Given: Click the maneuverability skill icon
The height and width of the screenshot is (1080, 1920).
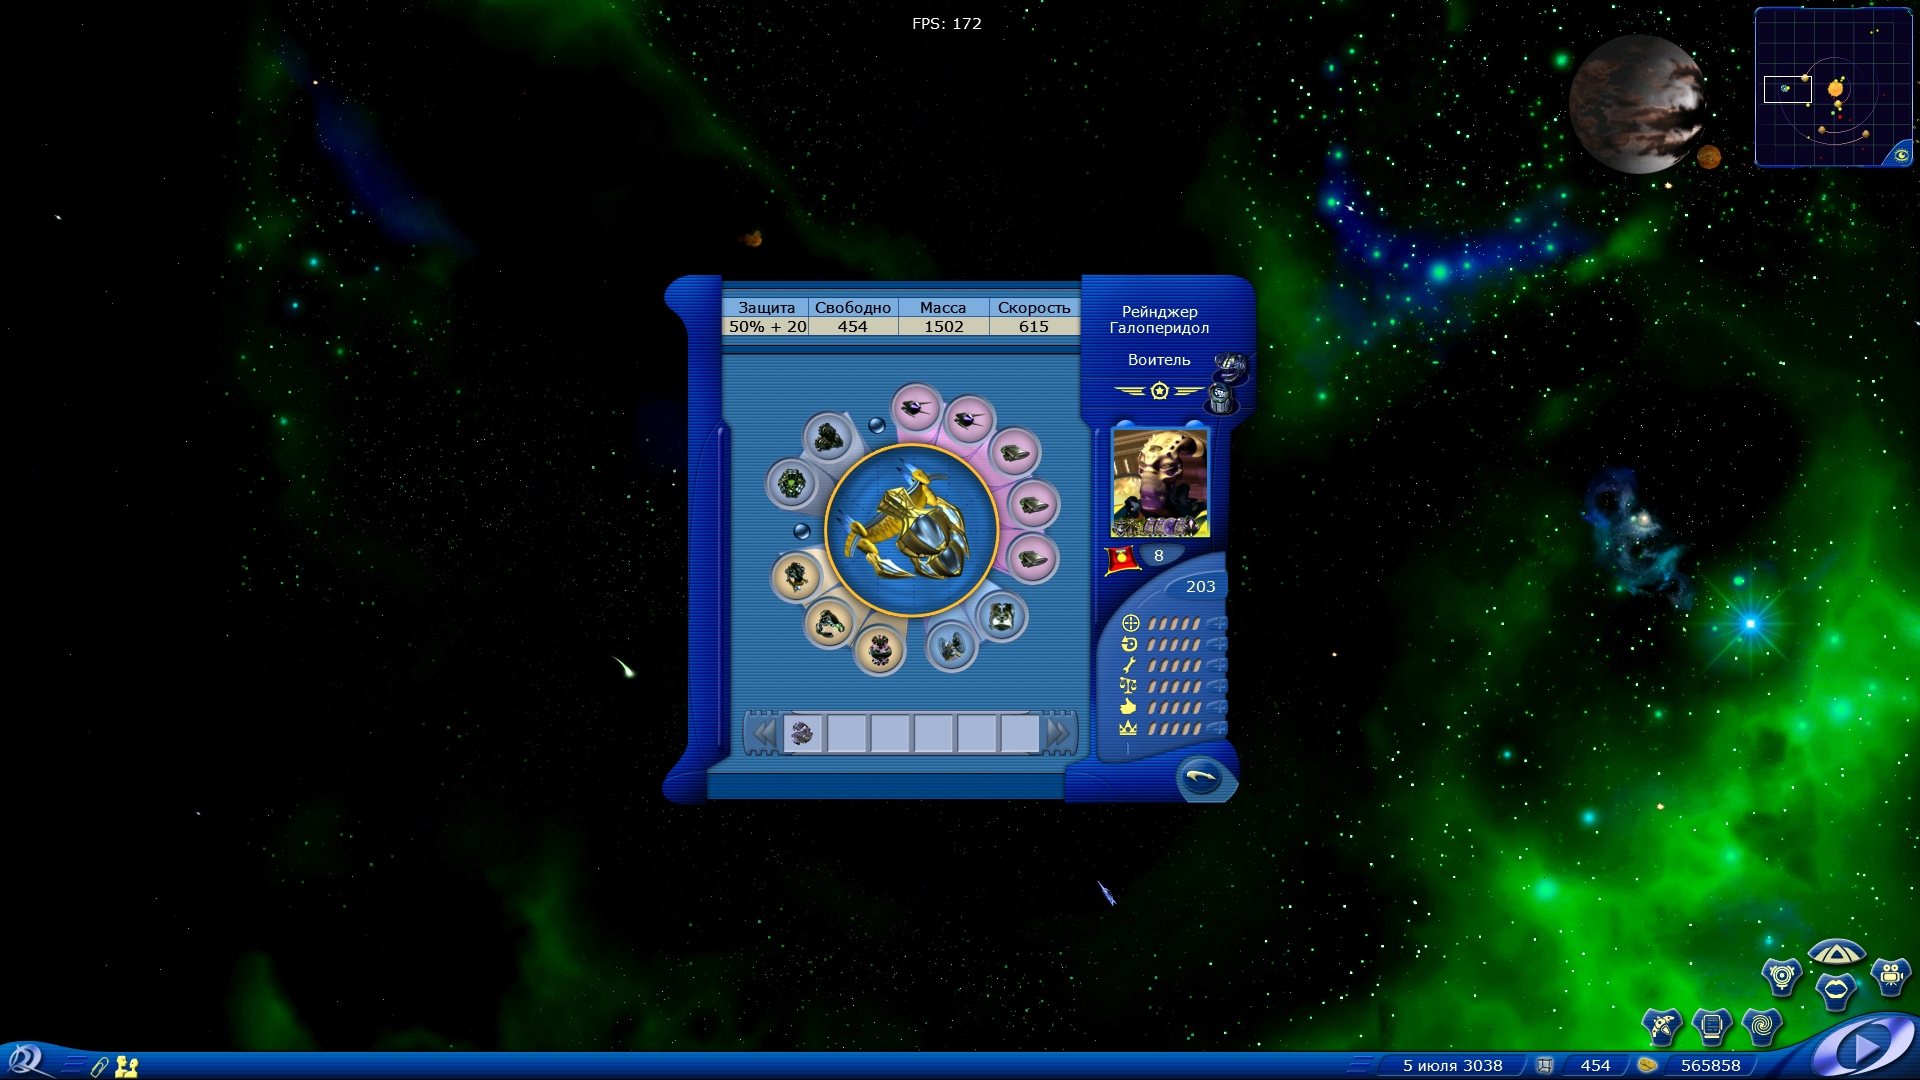Looking at the screenshot, I should pyautogui.click(x=1130, y=644).
